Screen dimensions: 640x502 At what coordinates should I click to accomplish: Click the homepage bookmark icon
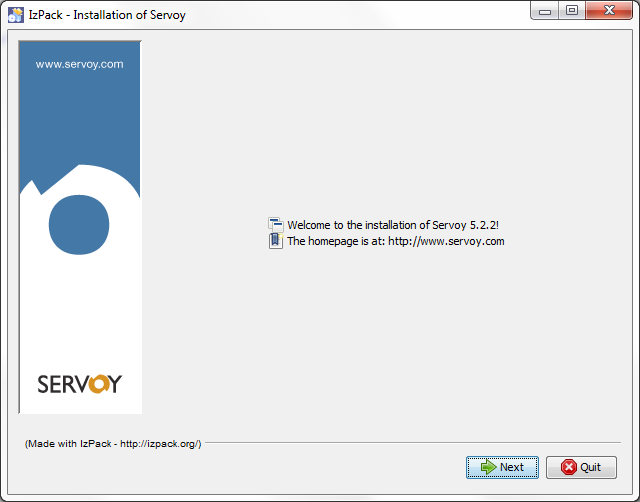click(276, 241)
